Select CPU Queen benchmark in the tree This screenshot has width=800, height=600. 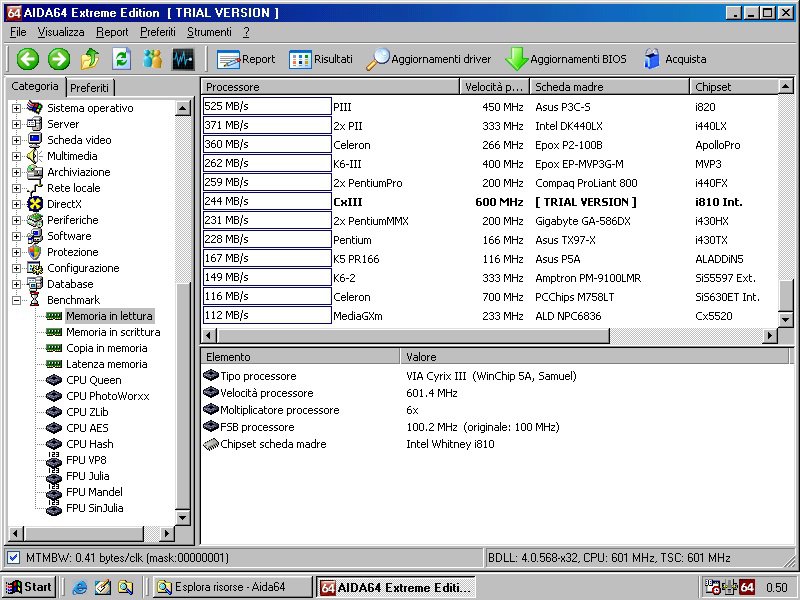point(93,380)
